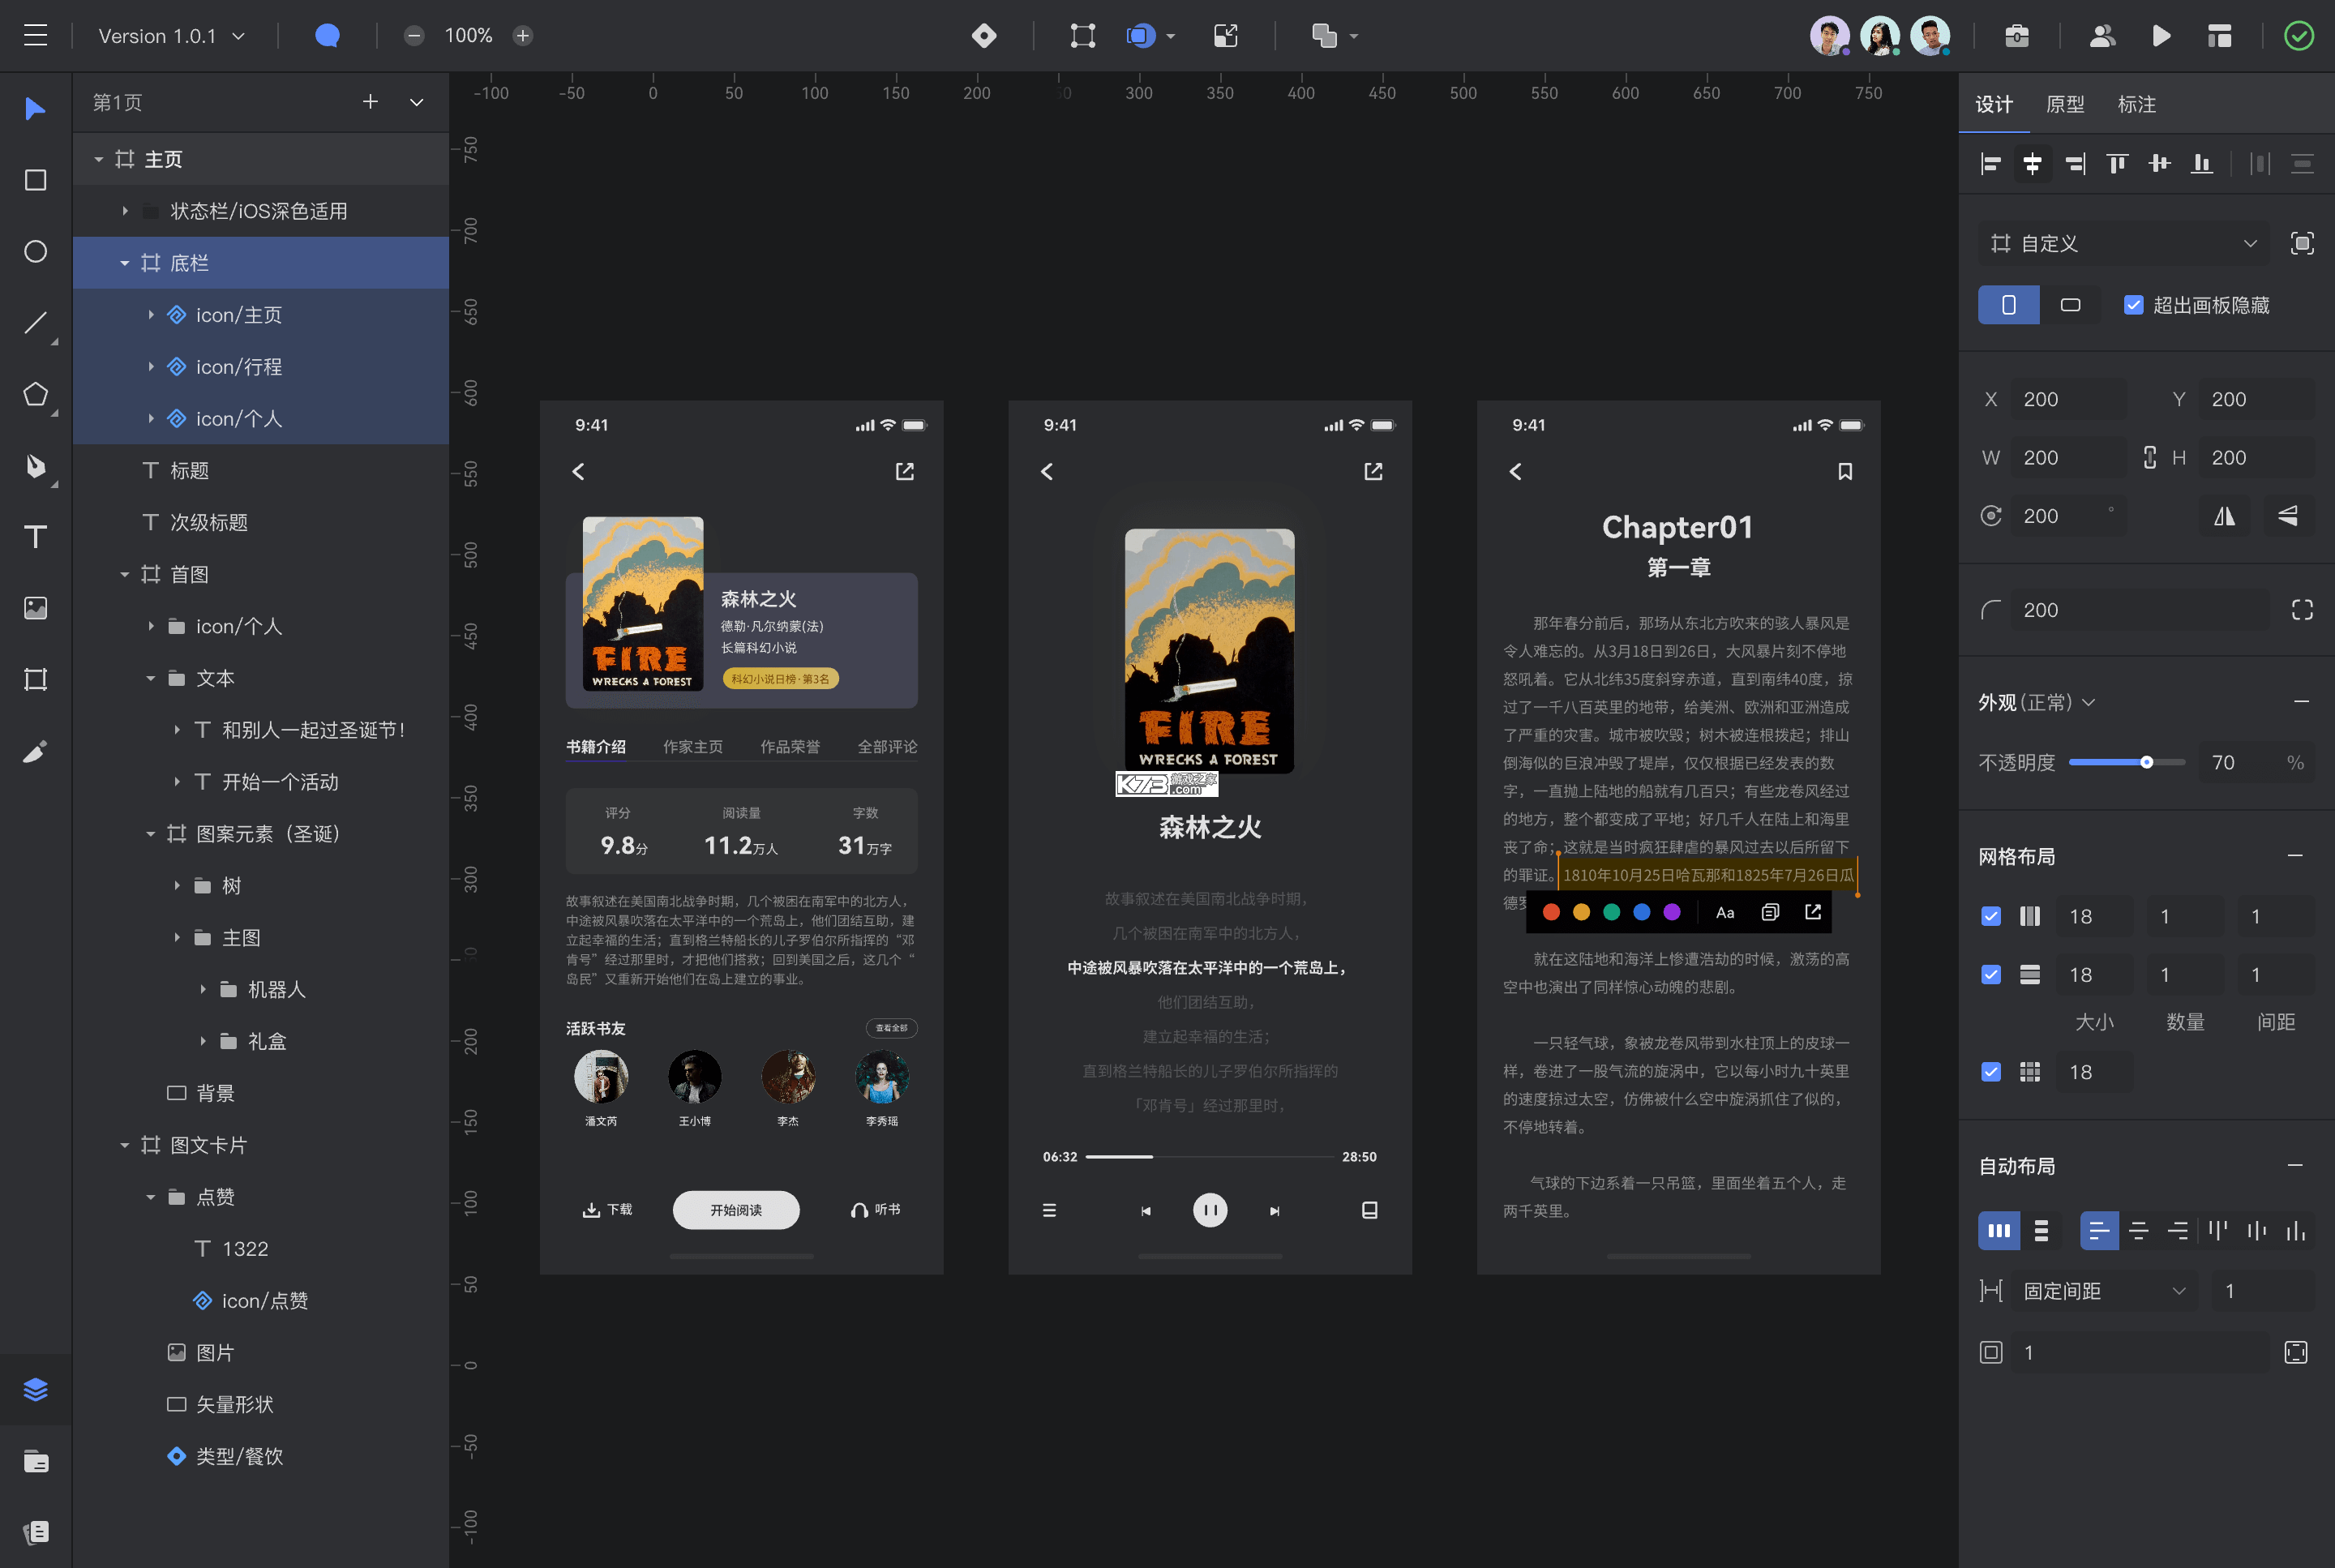Image resolution: width=2335 pixels, height=1568 pixels.
Task: Select the artboard tool
Action: coord(36,680)
